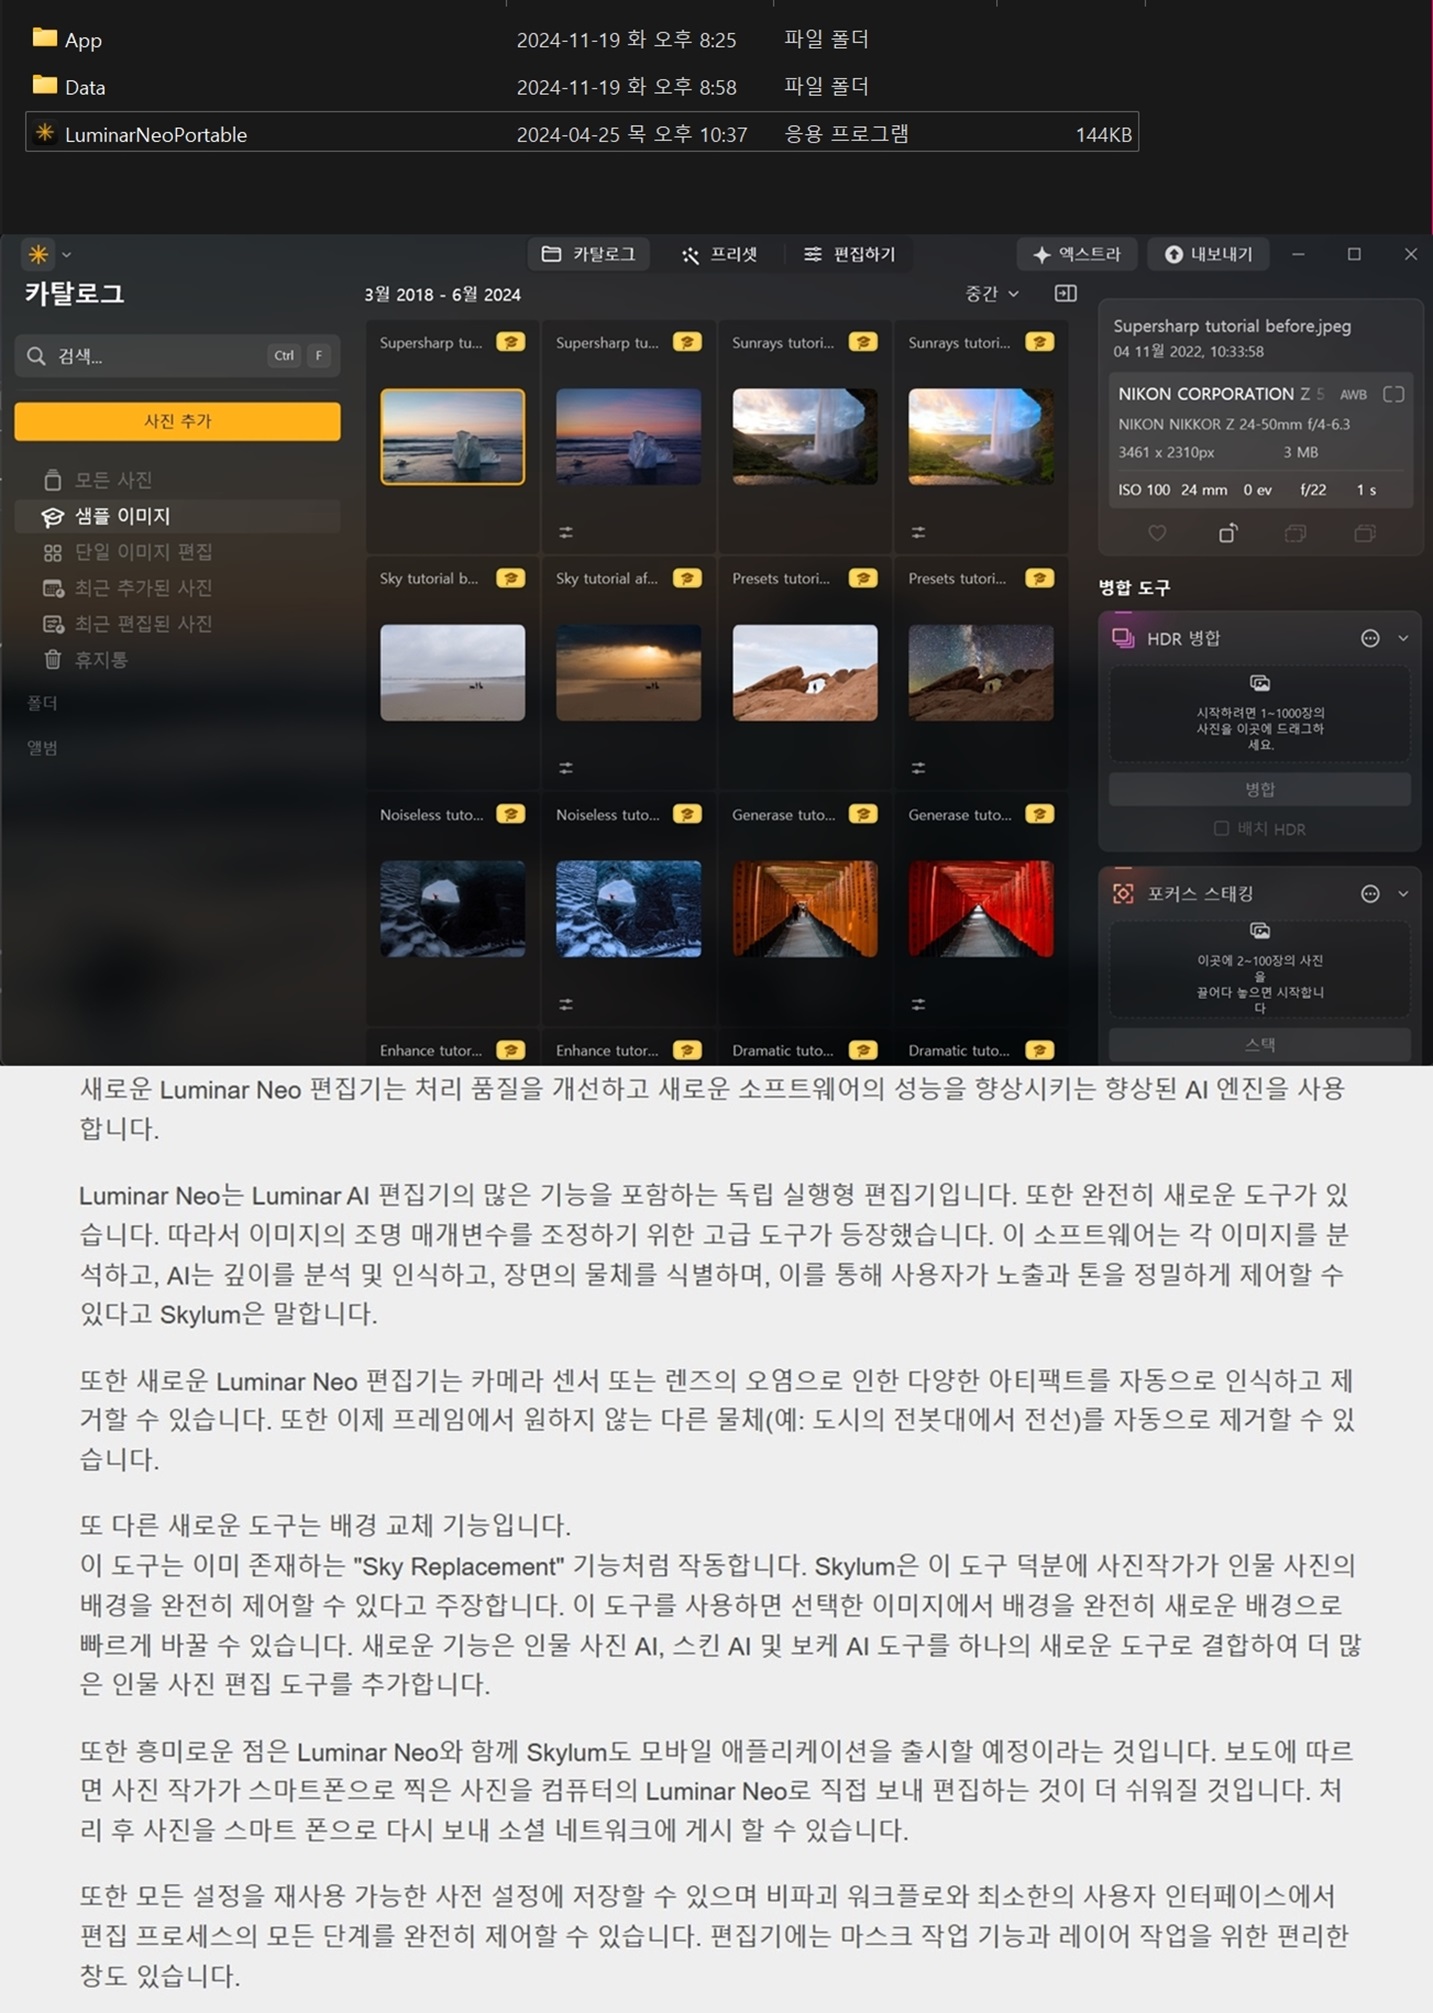Collapse the HDR 병합 panel chevron
This screenshot has height=2013, width=1433.
[1403, 638]
